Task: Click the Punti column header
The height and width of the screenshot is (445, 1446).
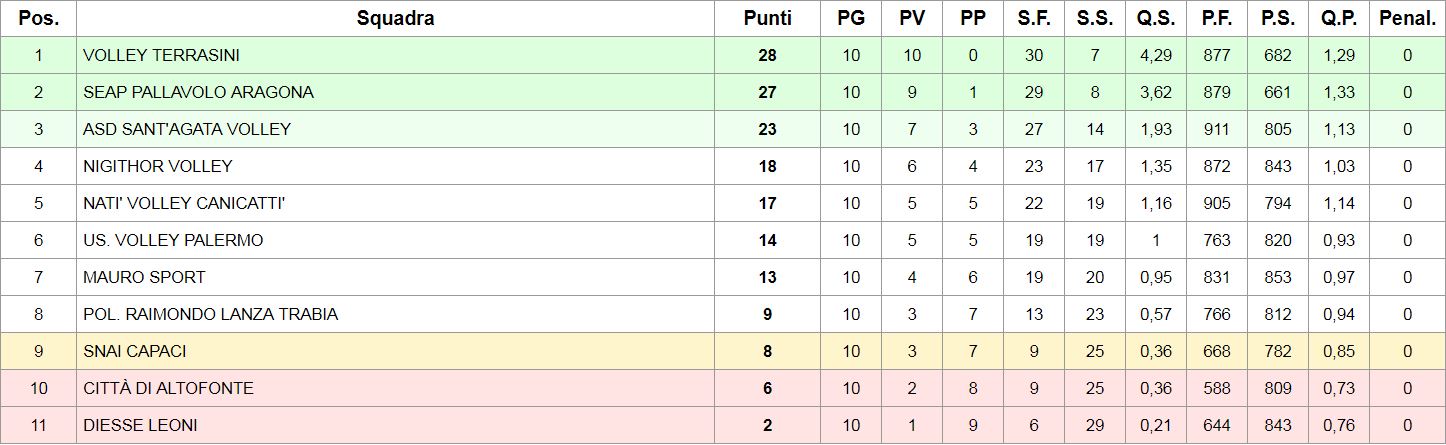Action: tap(767, 18)
